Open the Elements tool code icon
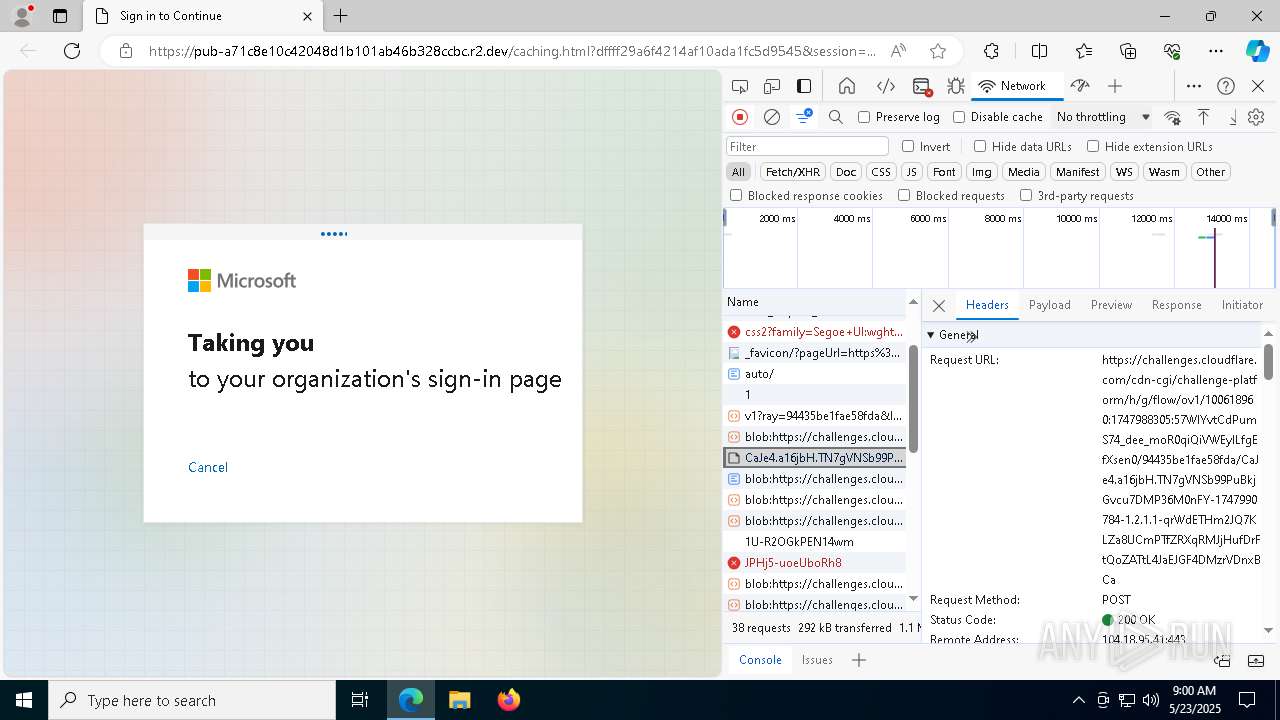1280x720 pixels. [885, 86]
